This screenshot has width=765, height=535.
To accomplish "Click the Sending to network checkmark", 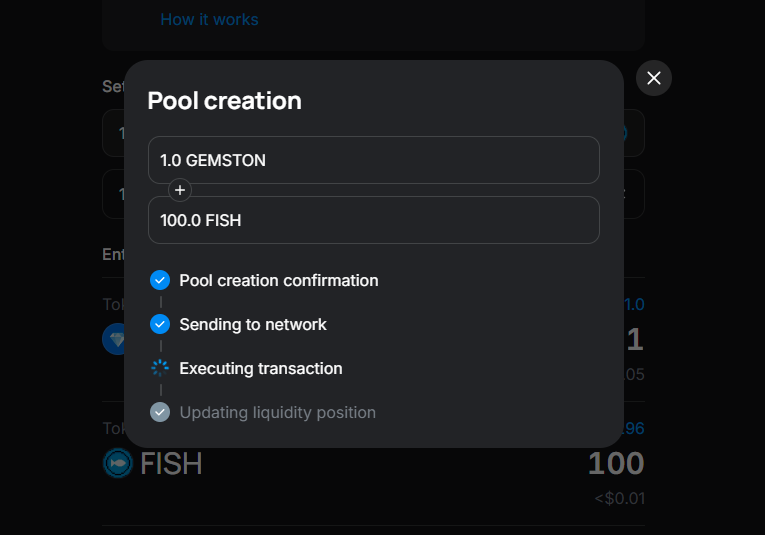I will (160, 324).
